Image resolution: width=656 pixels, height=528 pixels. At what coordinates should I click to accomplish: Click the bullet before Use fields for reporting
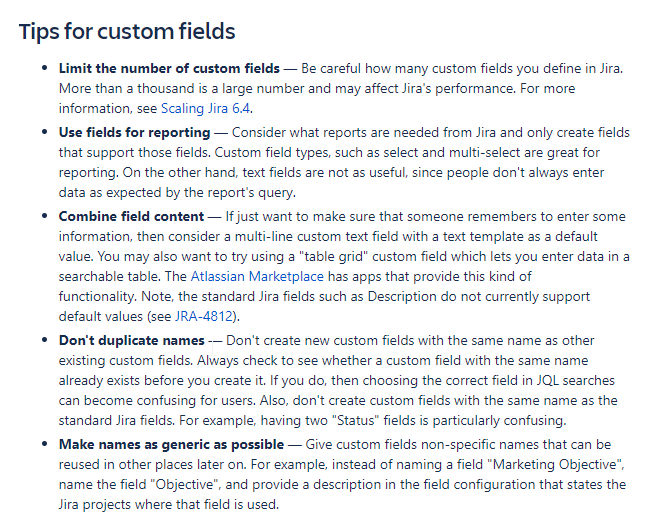pyautogui.click(x=45, y=132)
